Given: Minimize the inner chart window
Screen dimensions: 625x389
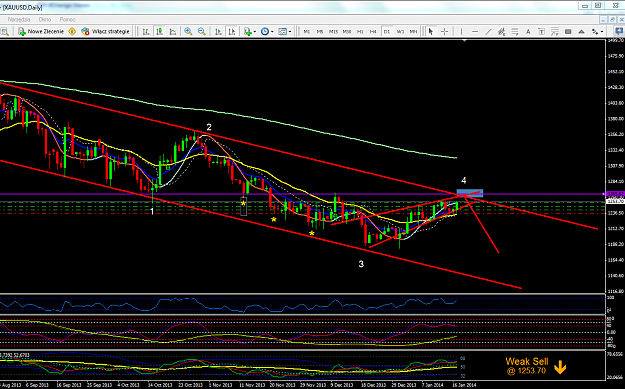Looking at the screenshot, I should tap(604, 19).
